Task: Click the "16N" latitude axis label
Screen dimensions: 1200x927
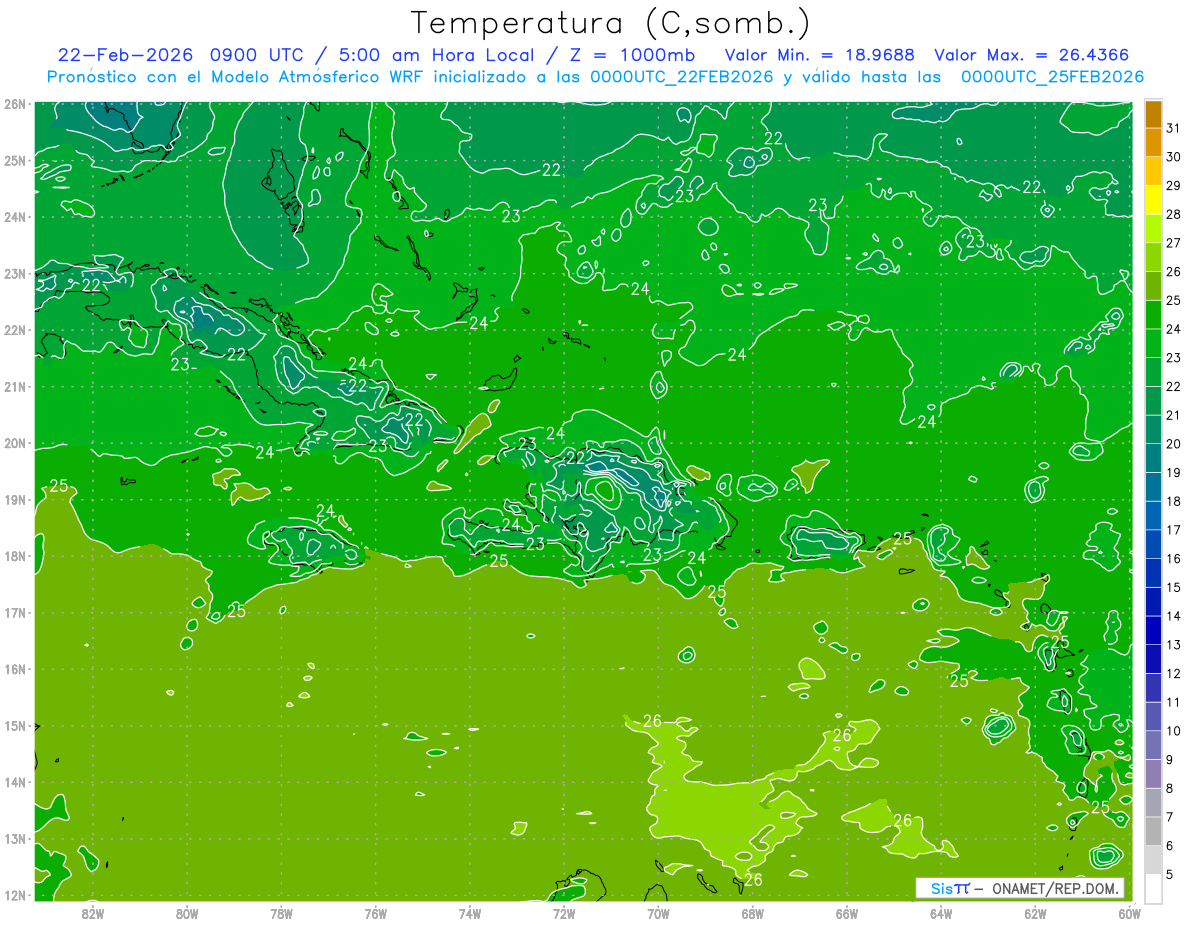Action: click(x=15, y=668)
